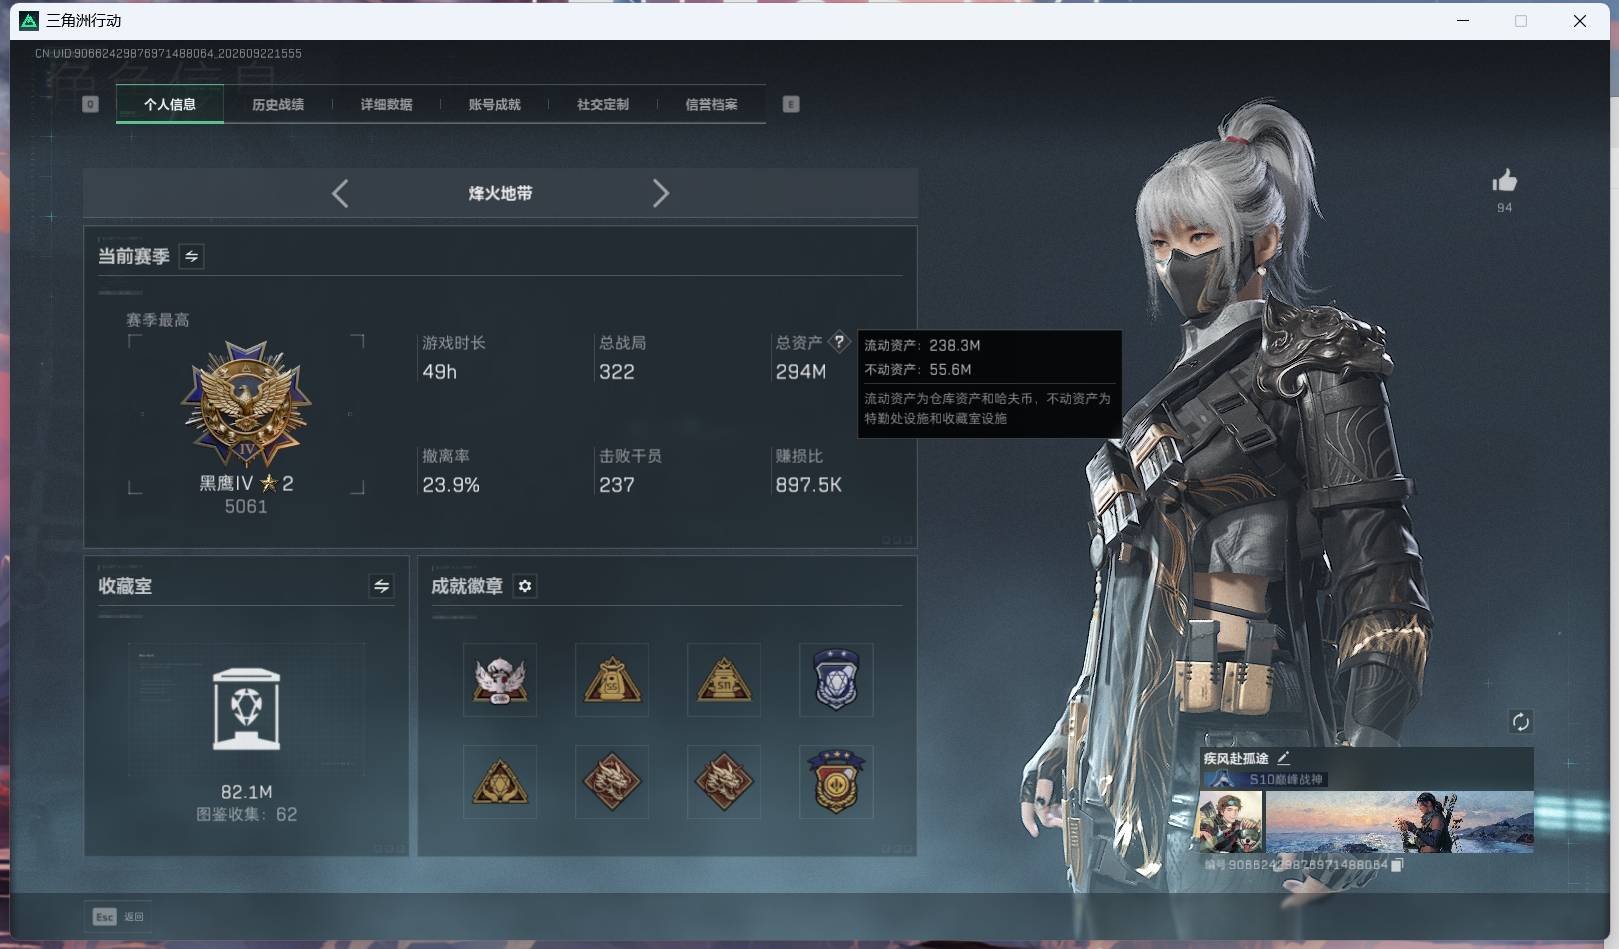Click the 游戏时长 value 49h
1619x949 pixels.
coord(440,372)
